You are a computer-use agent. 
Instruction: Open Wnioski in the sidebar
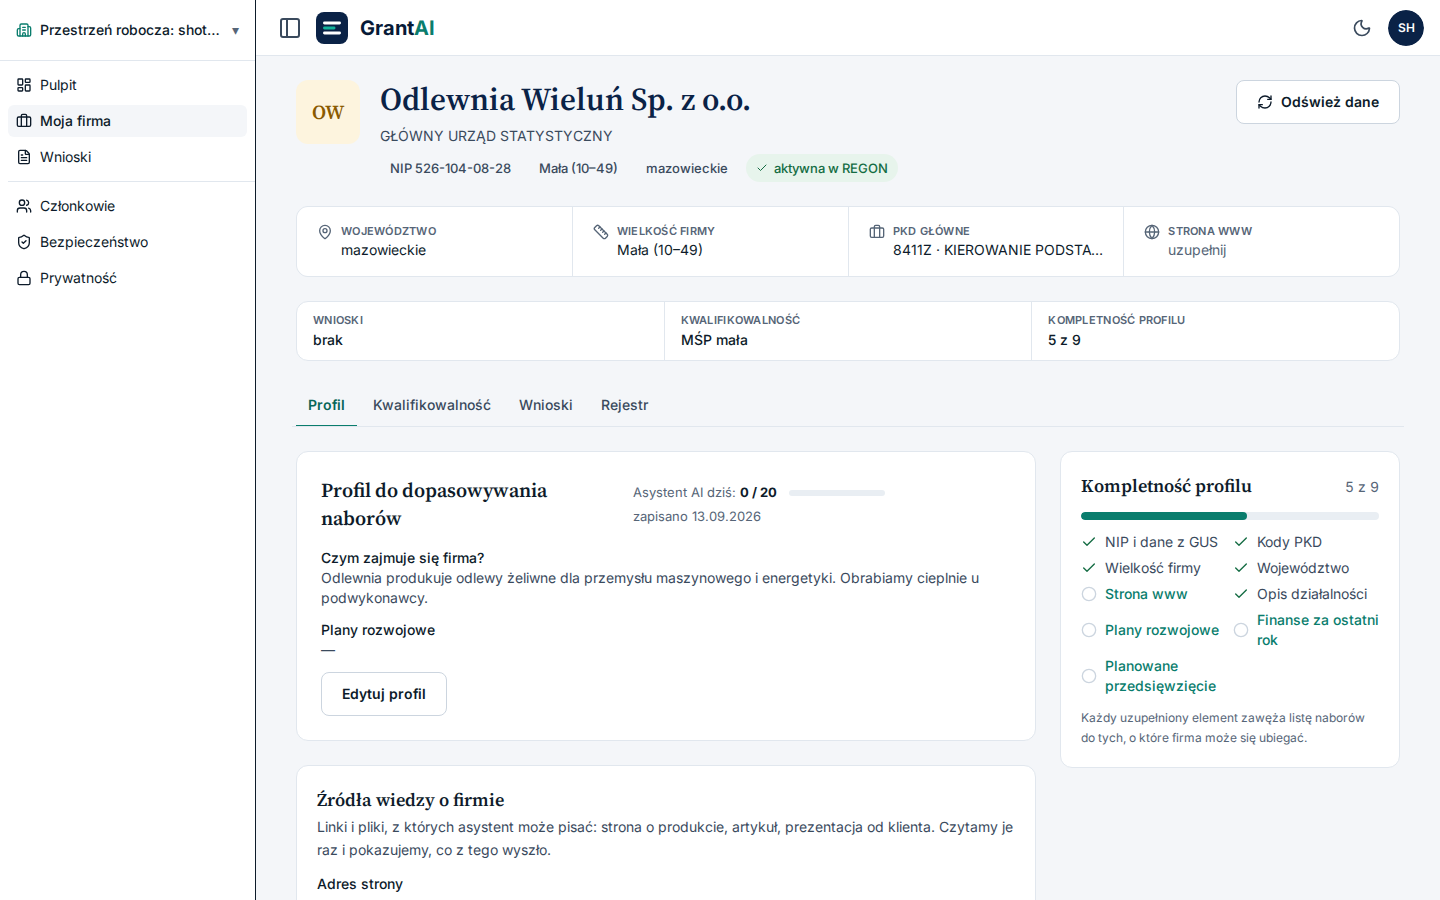pos(127,157)
